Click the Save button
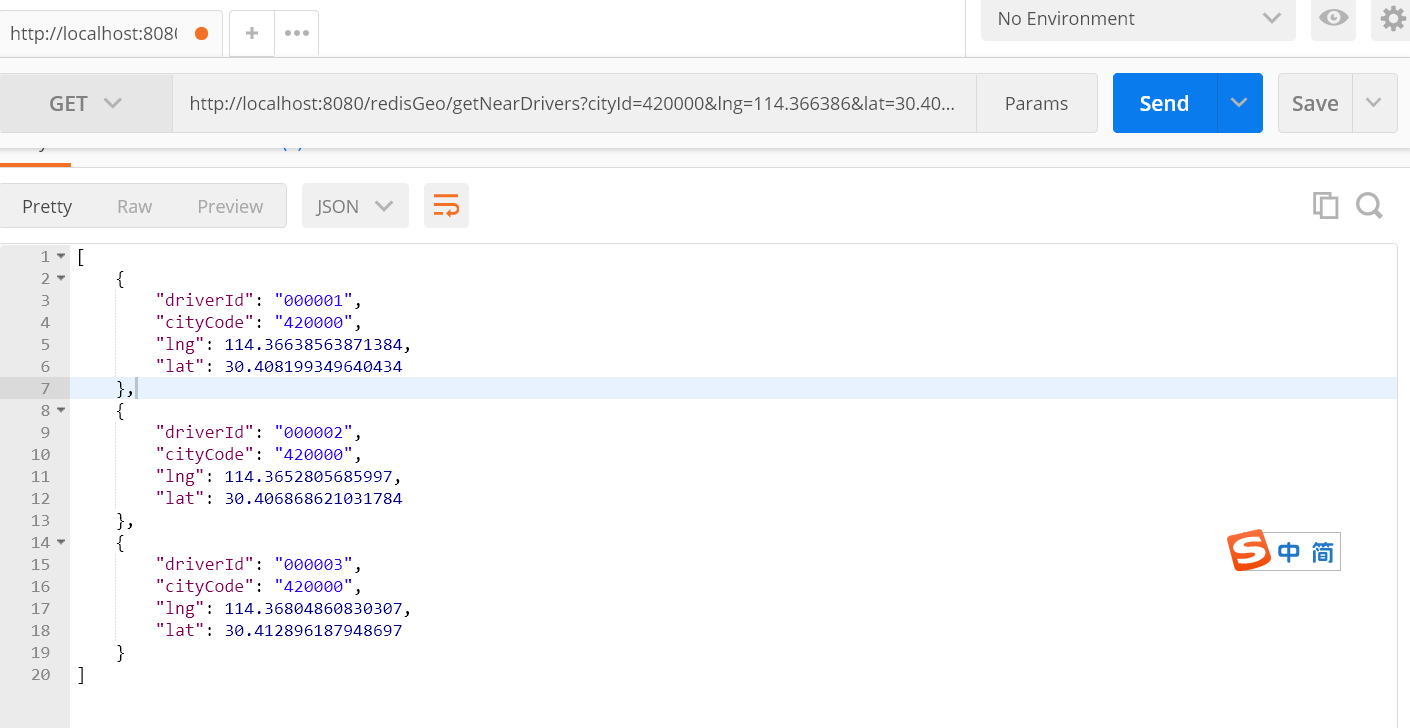This screenshot has height=728, width=1410. (x=1315, y=103)
